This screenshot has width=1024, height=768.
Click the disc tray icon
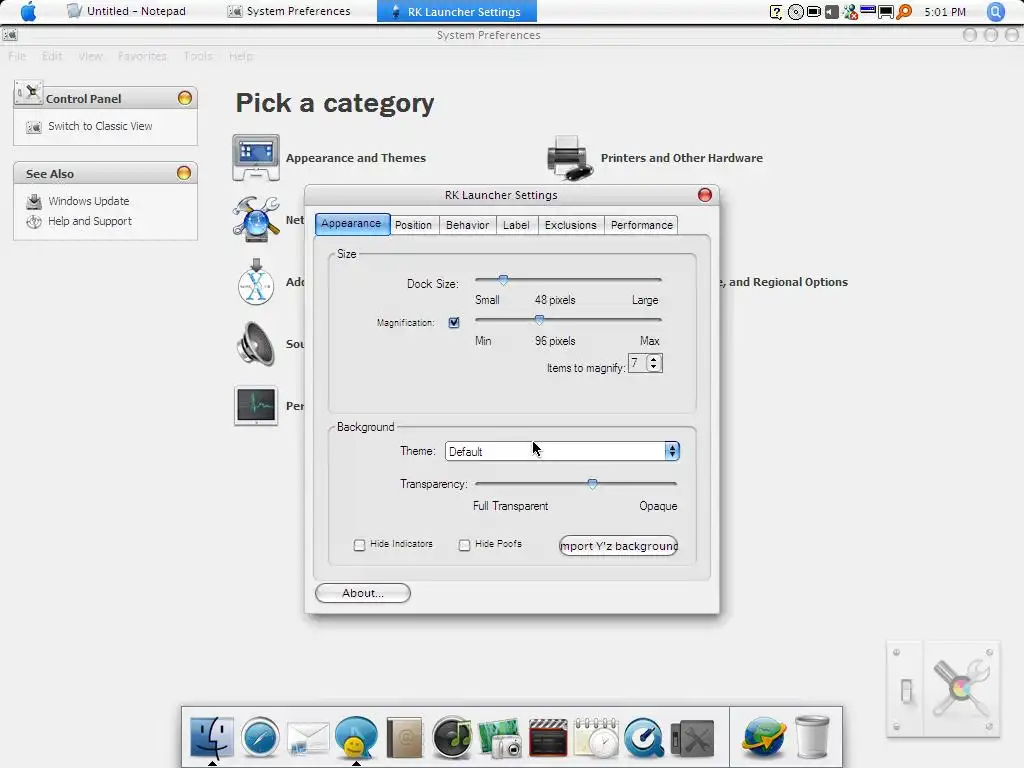795,12
